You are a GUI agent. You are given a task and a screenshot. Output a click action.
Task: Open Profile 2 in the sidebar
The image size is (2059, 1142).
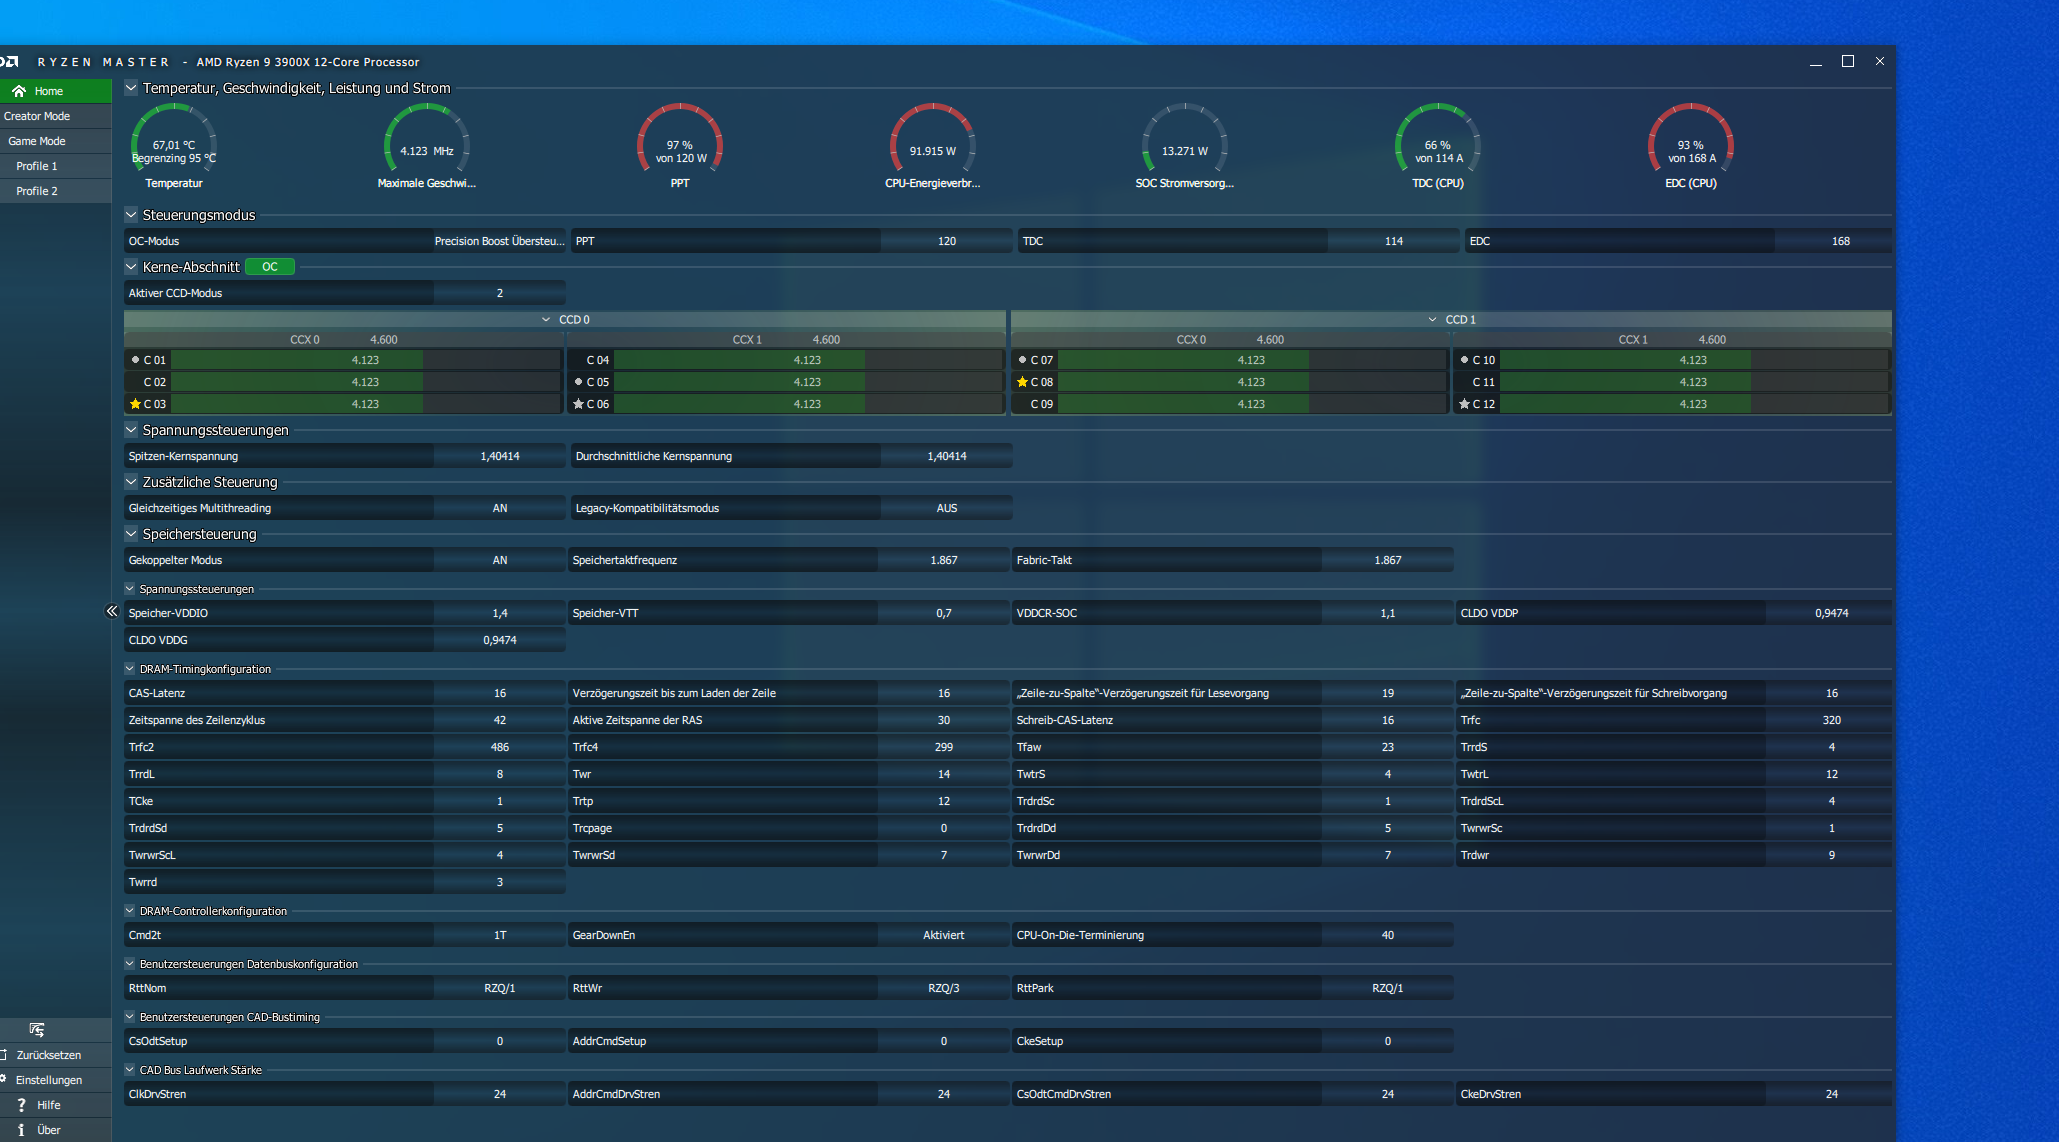[37, 191]
